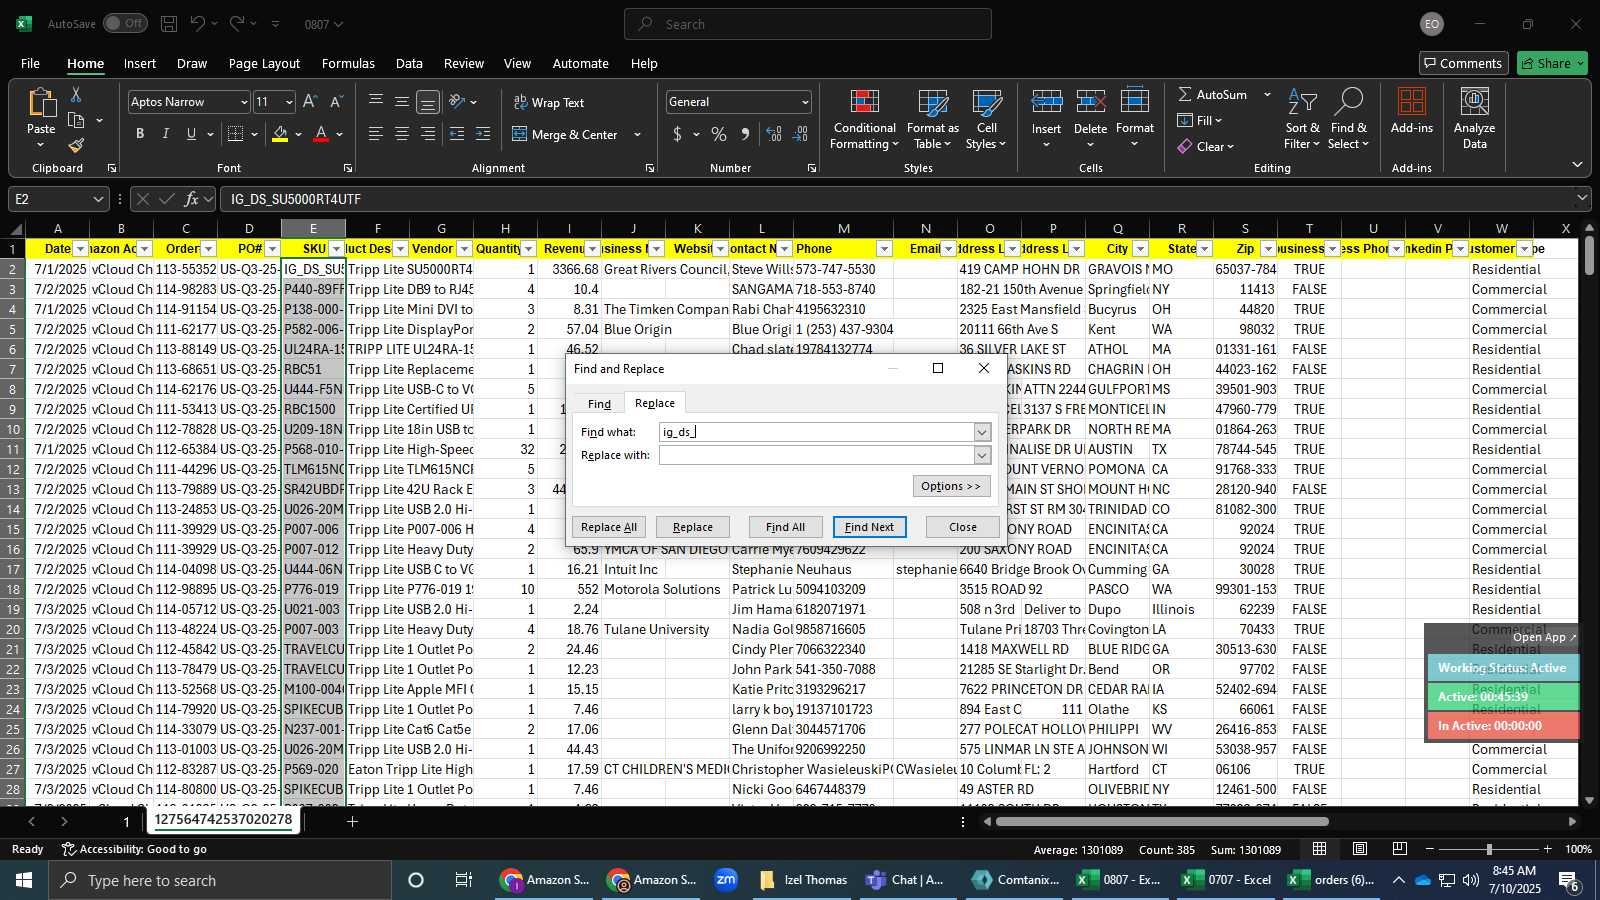Open Zoom app in Windows taskbar
Viewport: 1600px width, 900px height.
coord(726,880)
